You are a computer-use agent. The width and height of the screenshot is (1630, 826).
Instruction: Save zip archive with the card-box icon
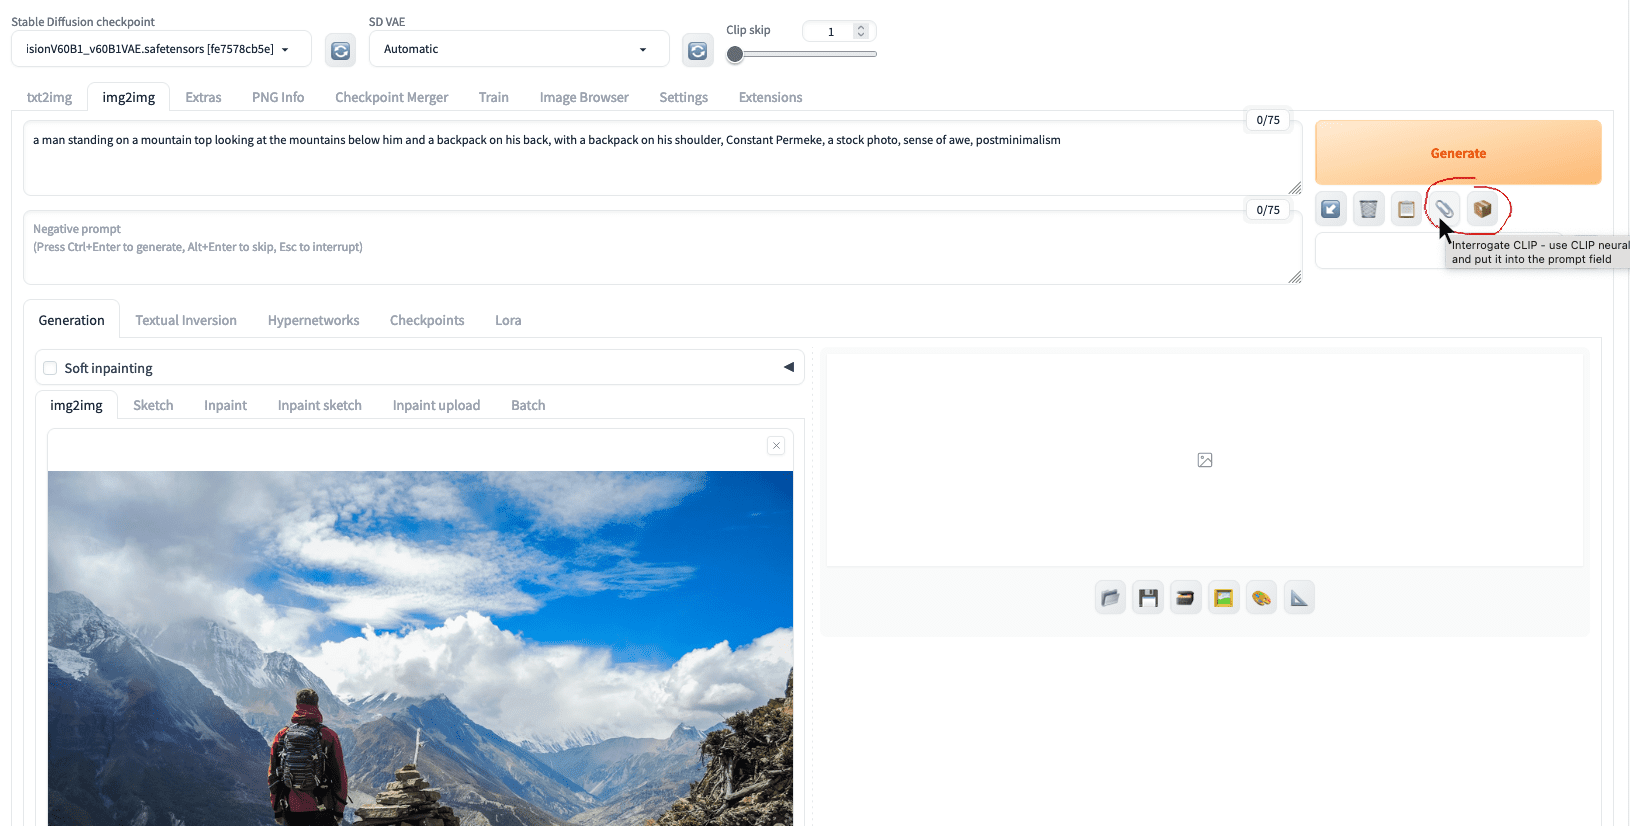click(x=1186, y=598)
